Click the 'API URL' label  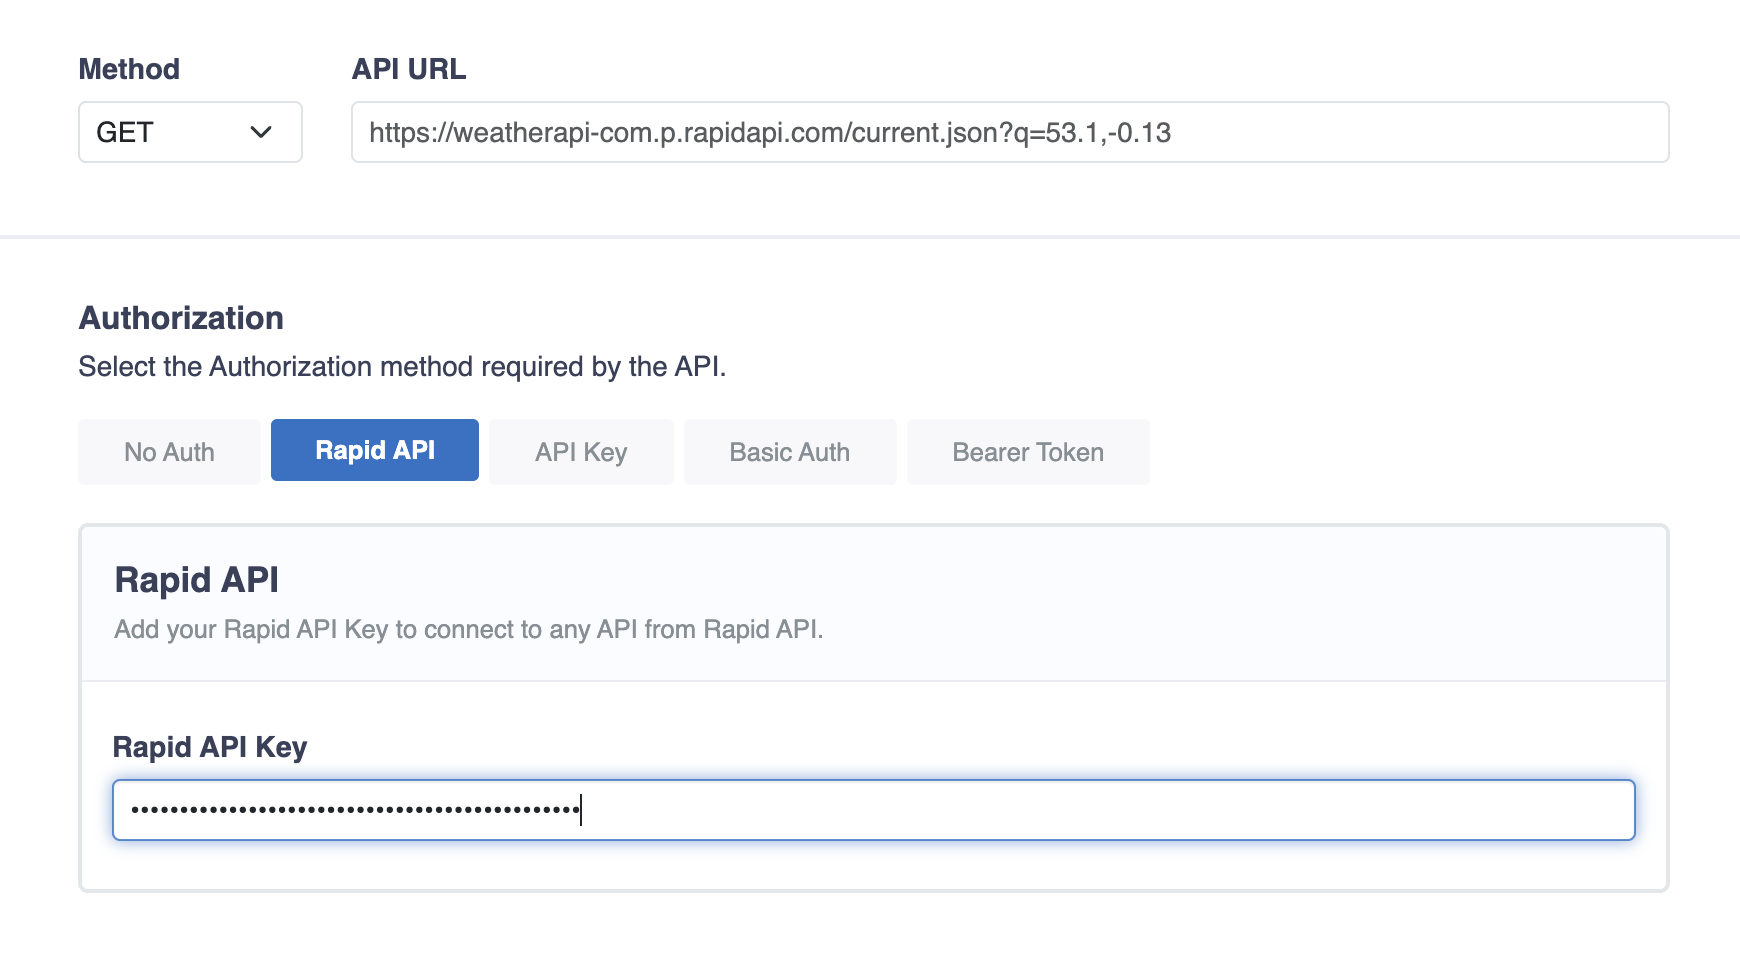tap(409, 69)
